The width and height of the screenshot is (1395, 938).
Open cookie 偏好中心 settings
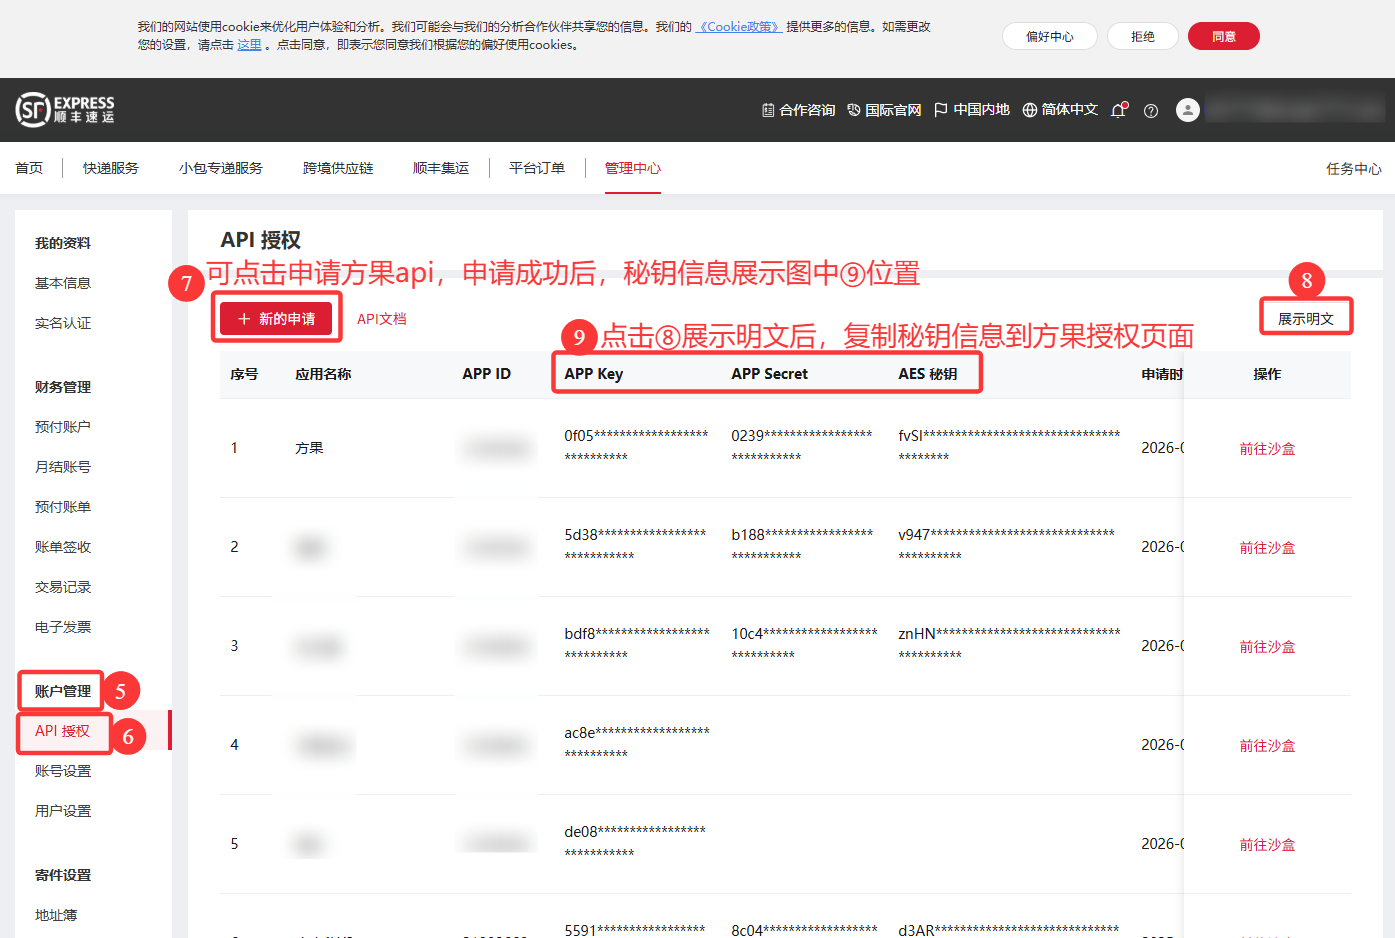tap(1049, 37)
